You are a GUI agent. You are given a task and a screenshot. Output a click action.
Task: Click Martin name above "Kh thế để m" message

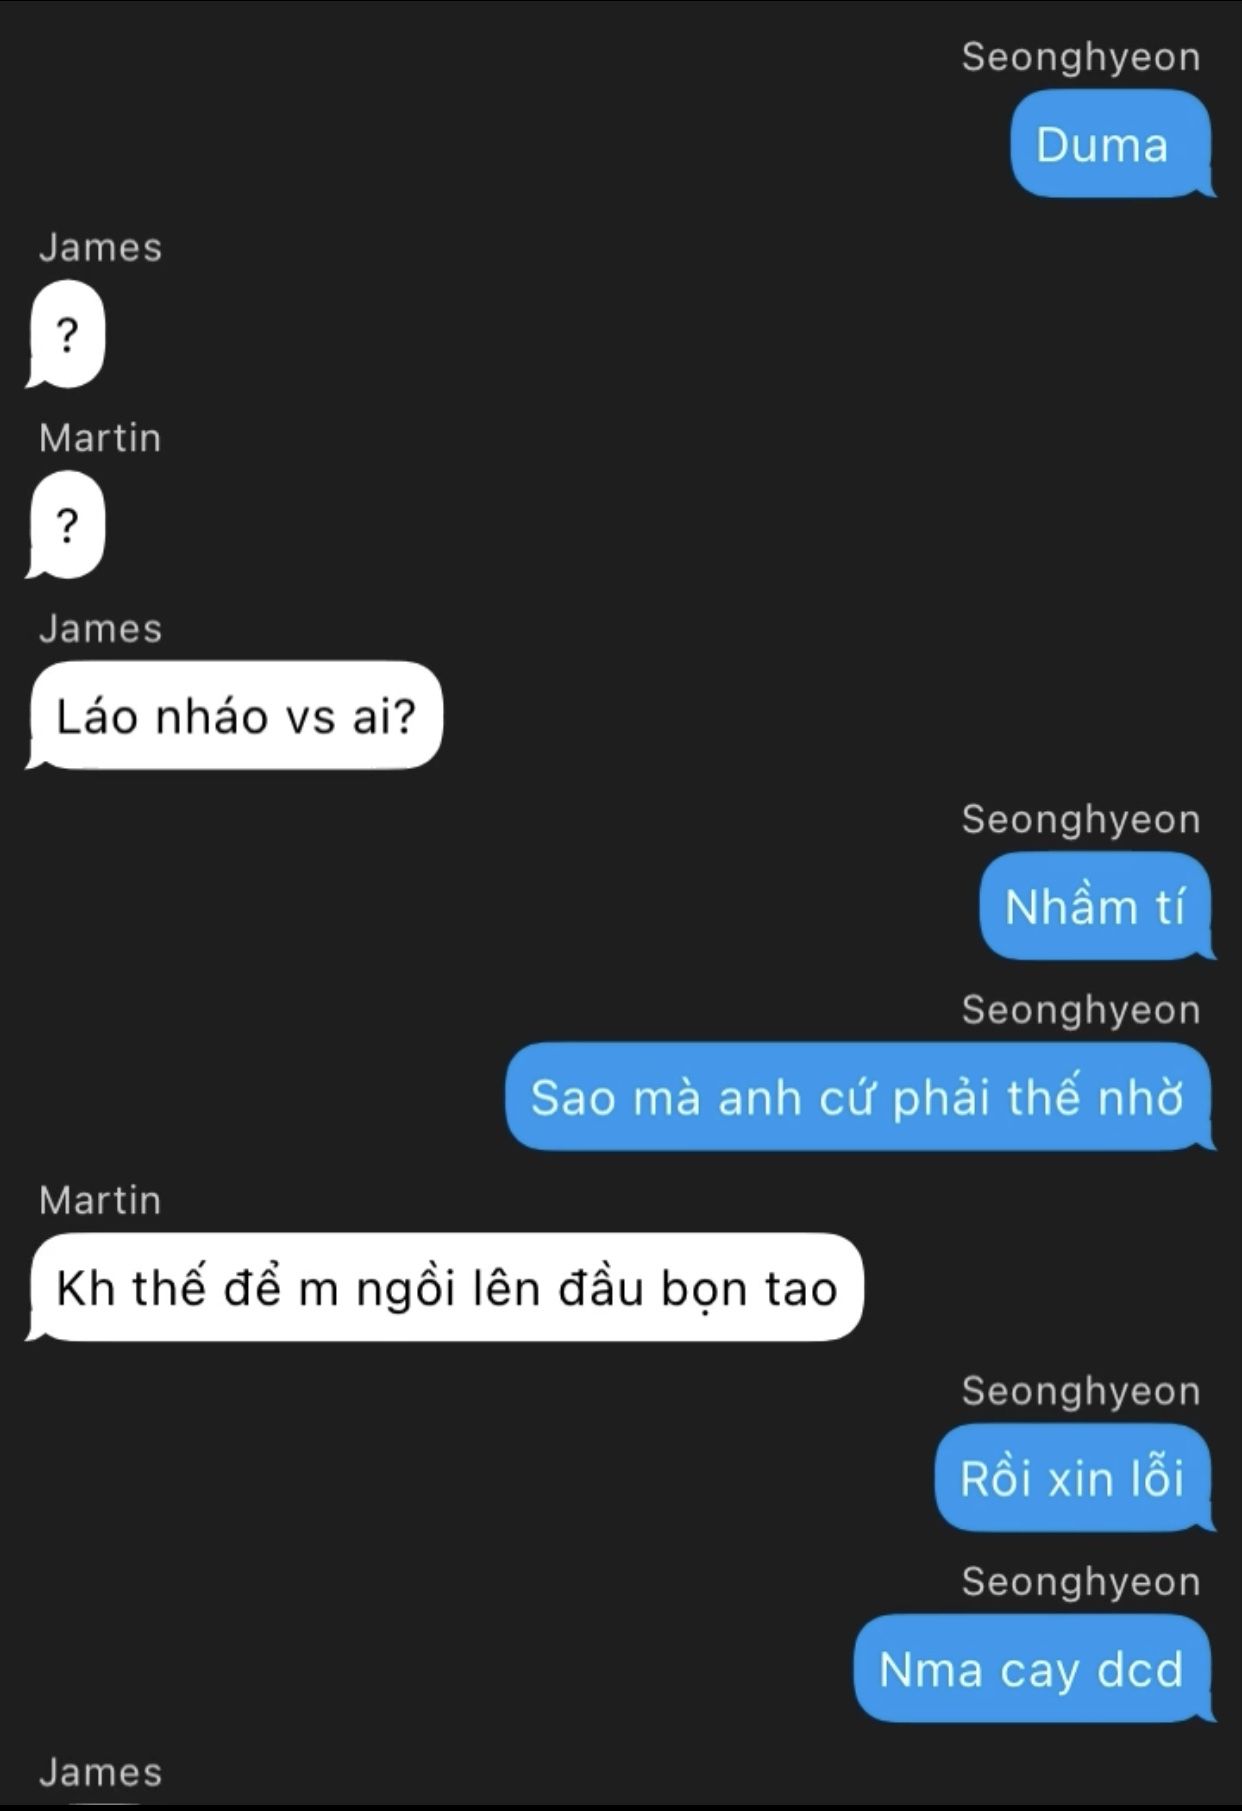click(100, 1200)
